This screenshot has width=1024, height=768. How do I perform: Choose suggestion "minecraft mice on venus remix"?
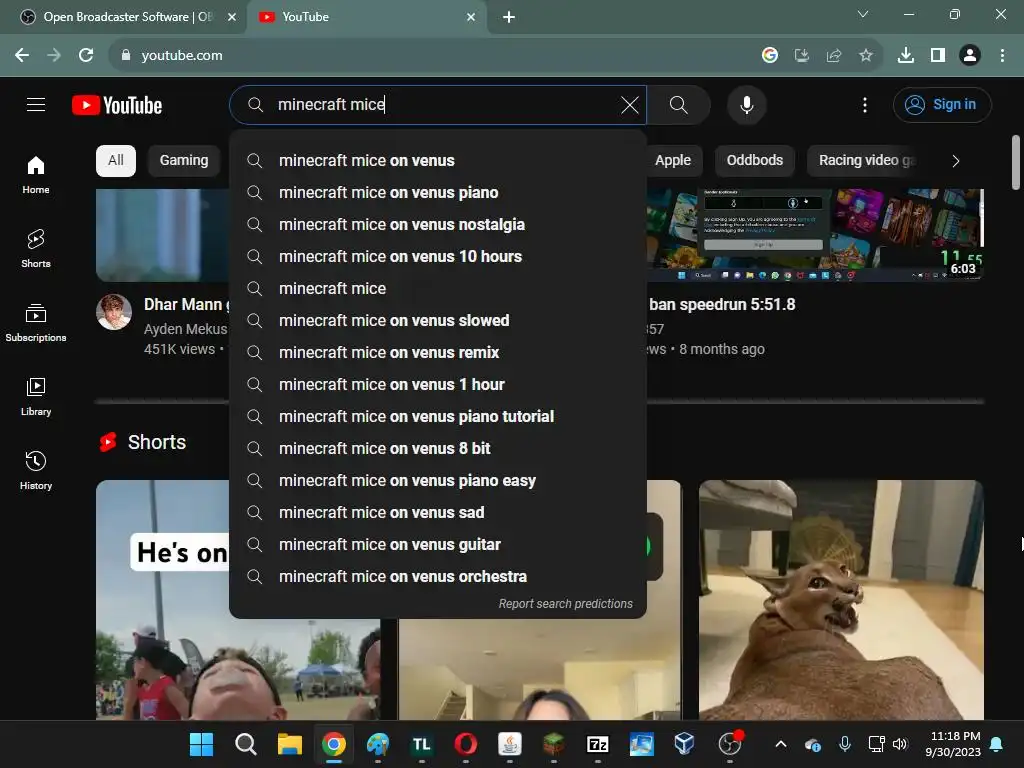coord(438,353)
